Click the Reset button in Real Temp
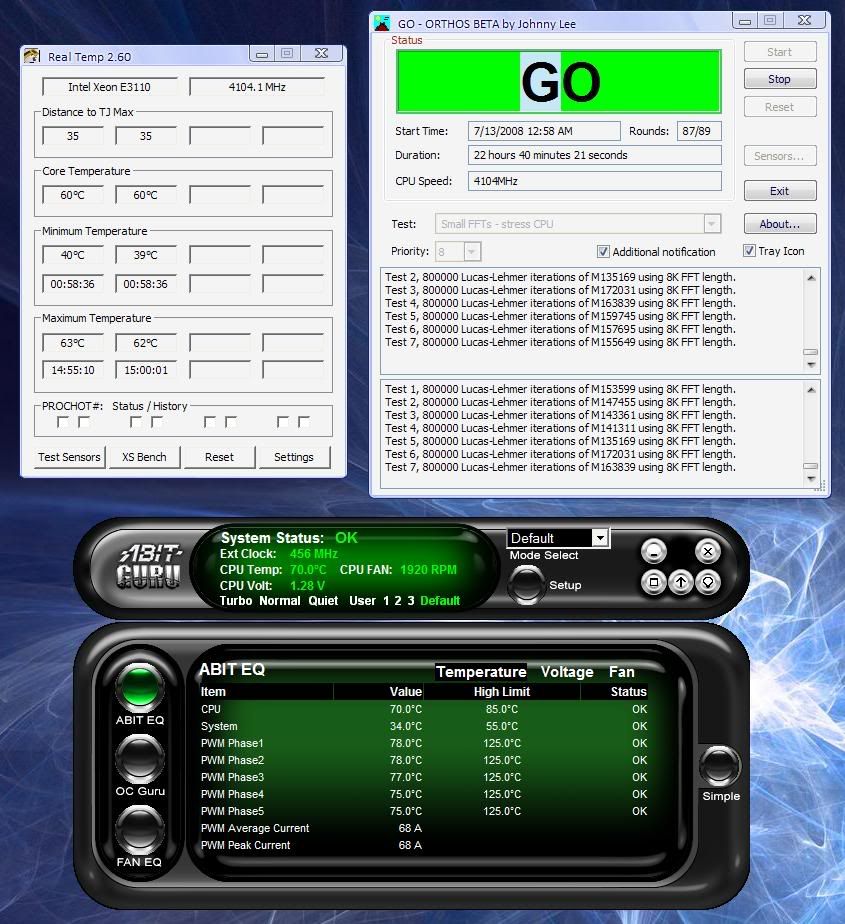Screen dimensions: 845x924 (x=219, y=457)
